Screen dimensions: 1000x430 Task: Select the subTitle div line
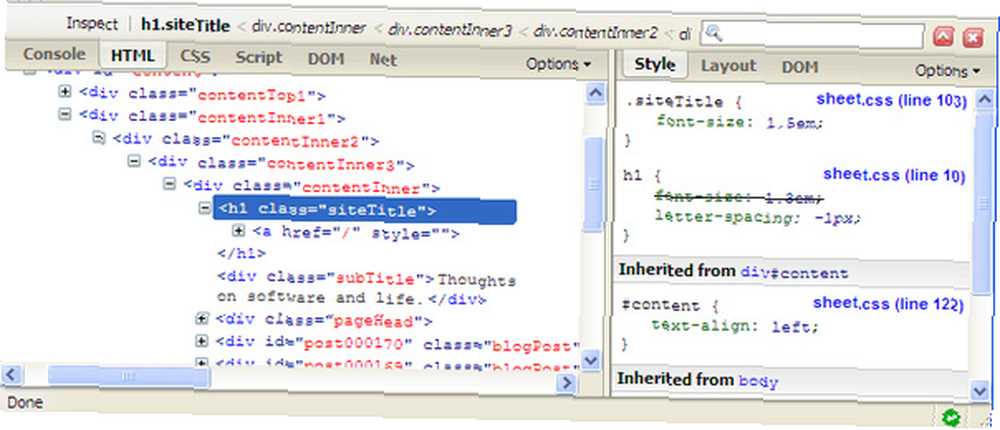tap(367, 289)
